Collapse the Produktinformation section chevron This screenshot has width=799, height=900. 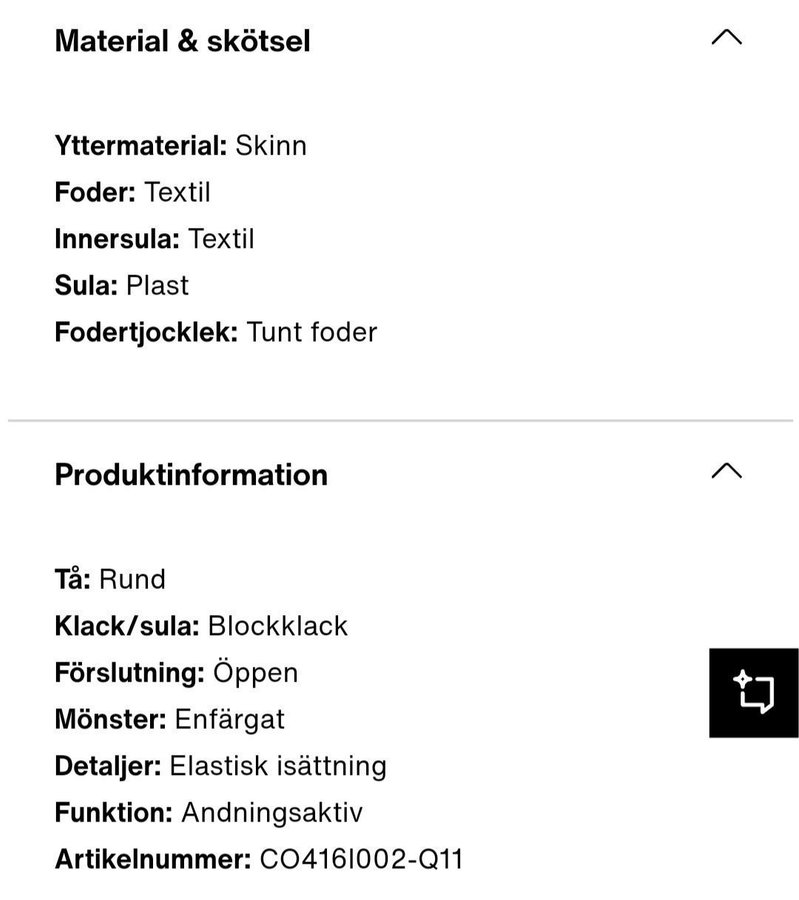point(726,471)
